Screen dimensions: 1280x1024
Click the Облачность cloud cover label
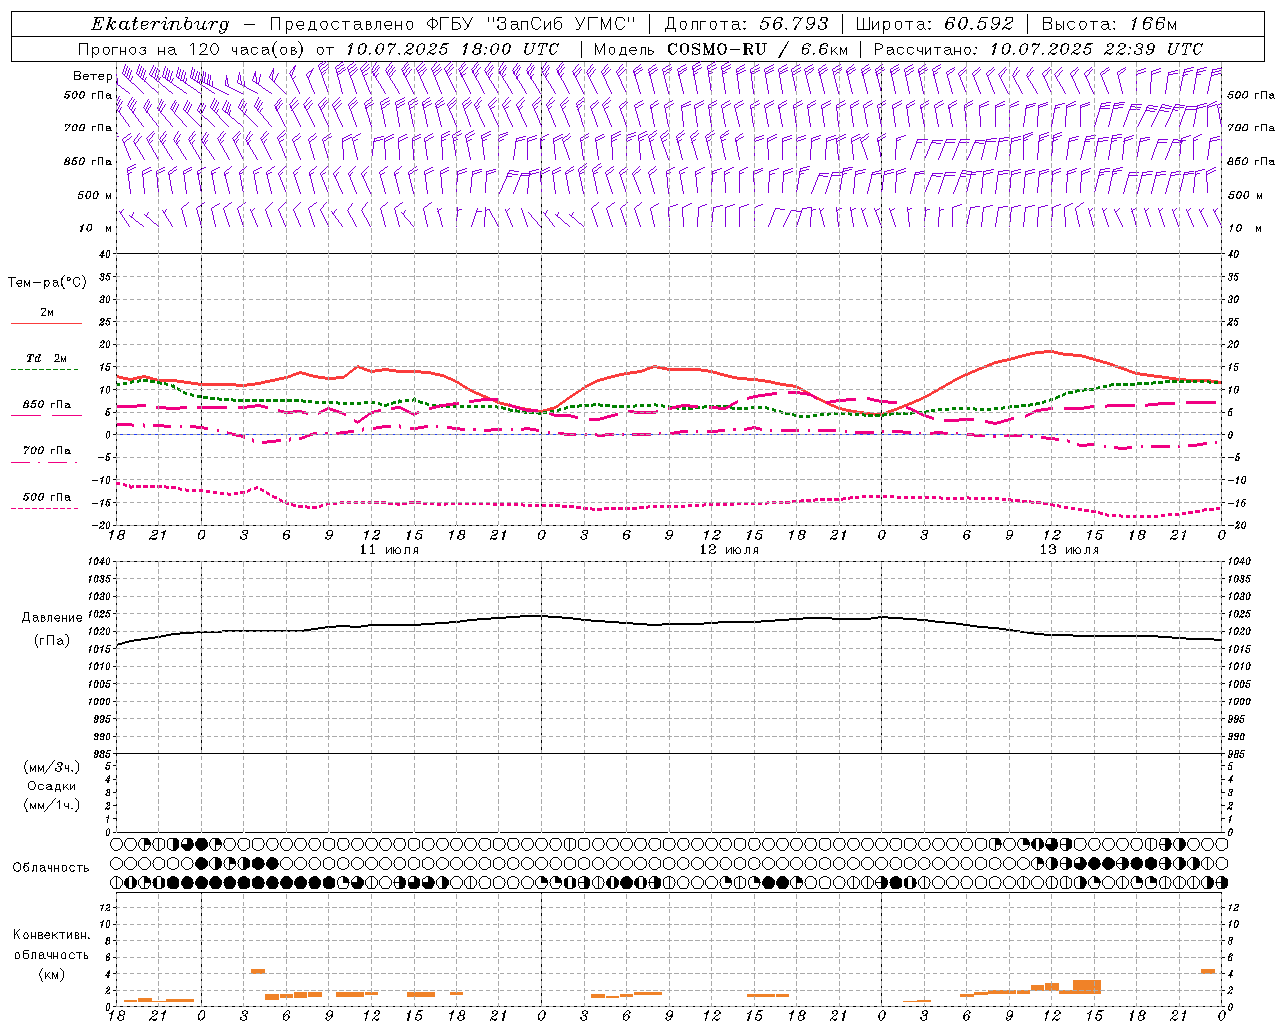point(51,868)
